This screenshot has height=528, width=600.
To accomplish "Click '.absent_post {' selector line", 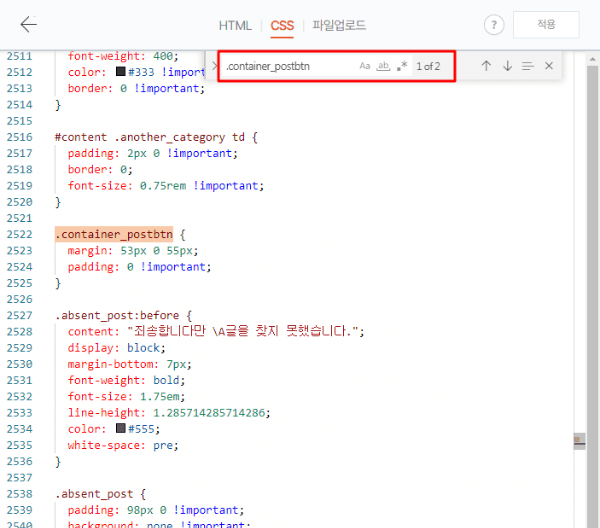I will (100, 494).
